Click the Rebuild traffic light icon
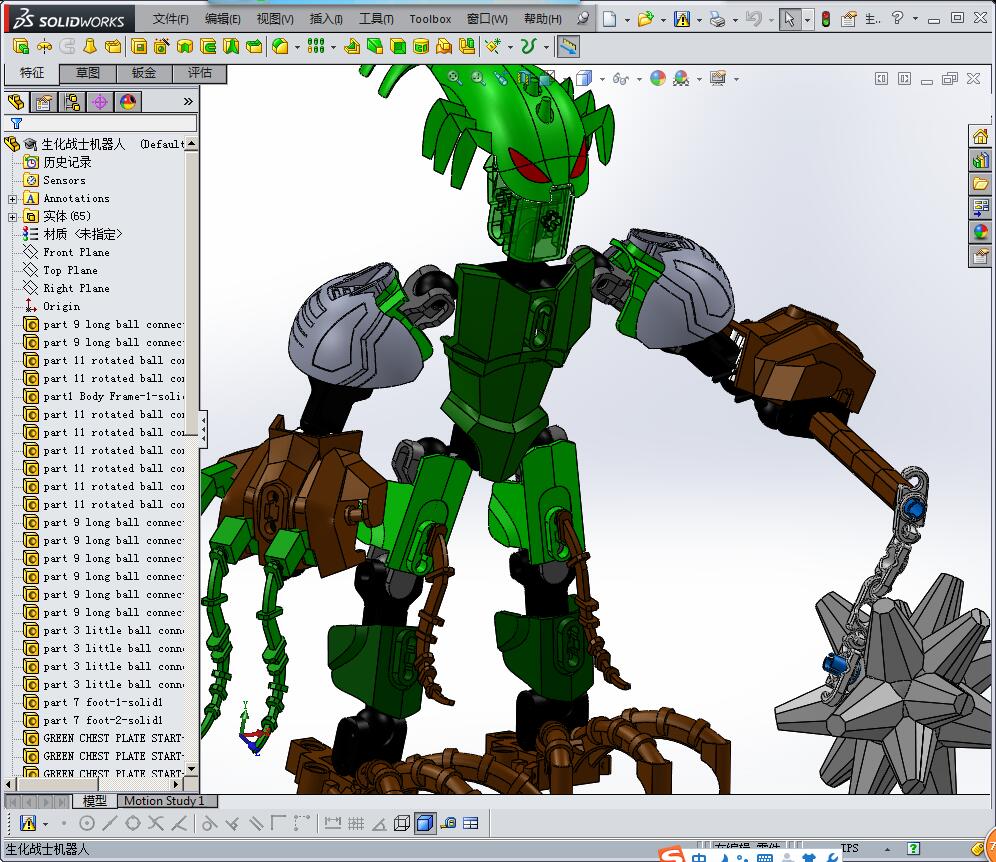 tap(826, 19)
